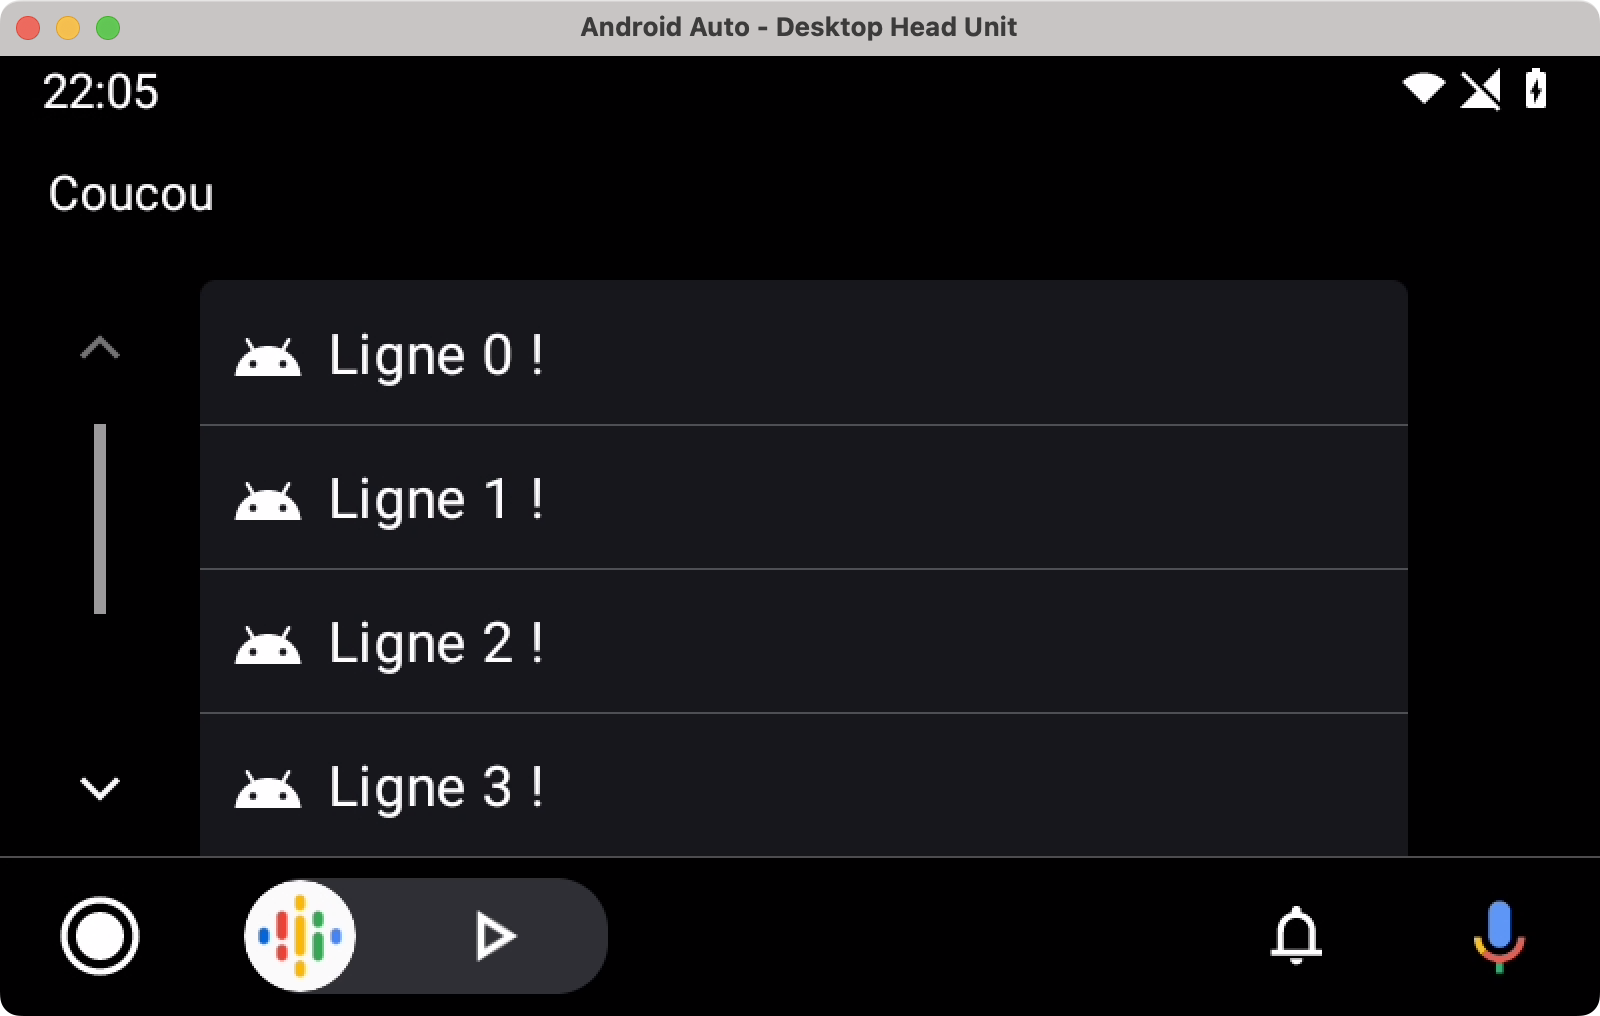Select the Ligne 3 ! row
Image resolution: width=1600 pixels, height=1016 pixels.
click(x=804, y=785)
